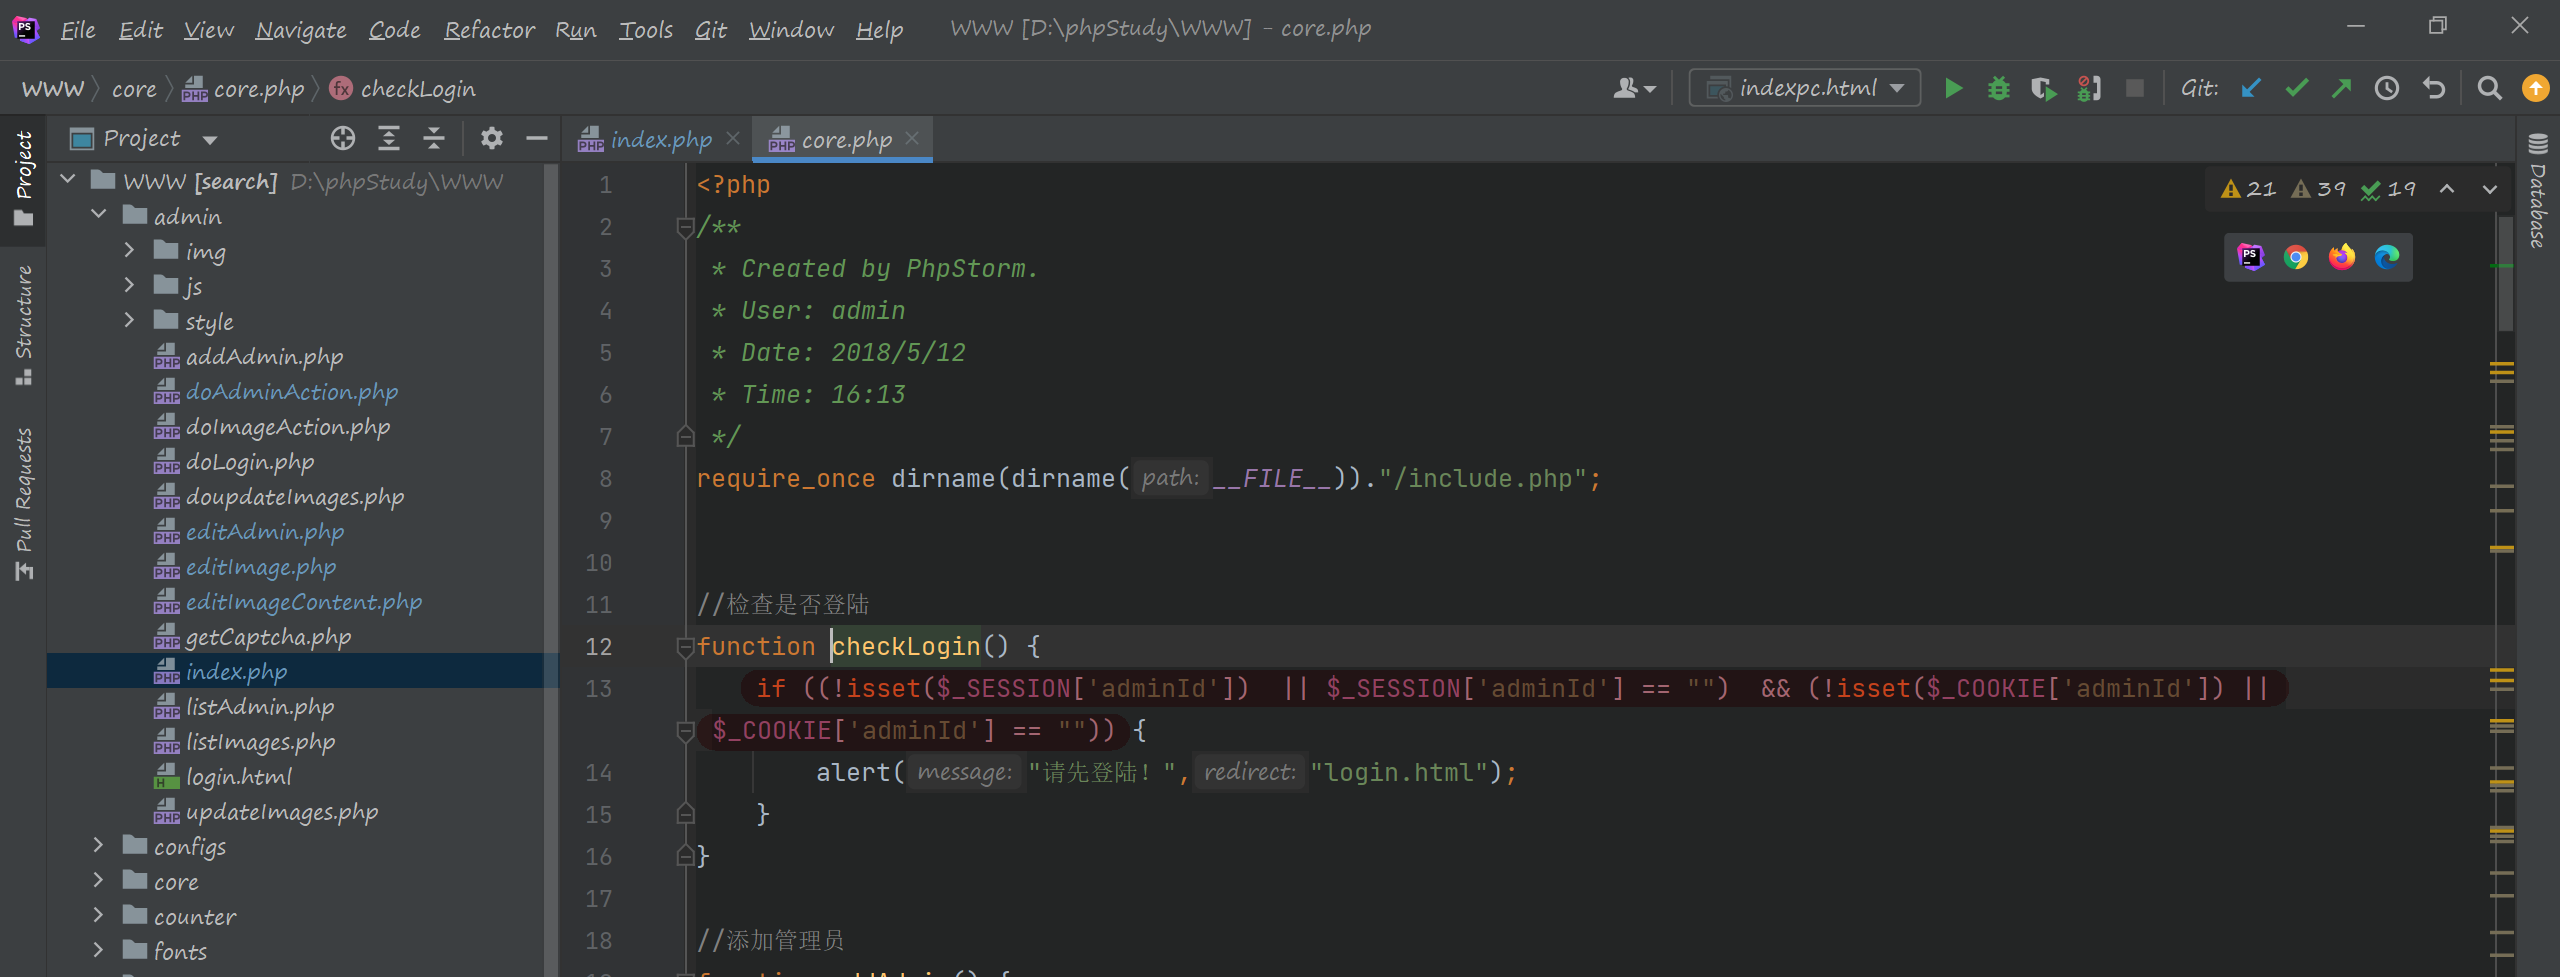The image size is (2560, 977).
Task: Toggle the Project tool window strip button
Action: [x=24, y=179]
